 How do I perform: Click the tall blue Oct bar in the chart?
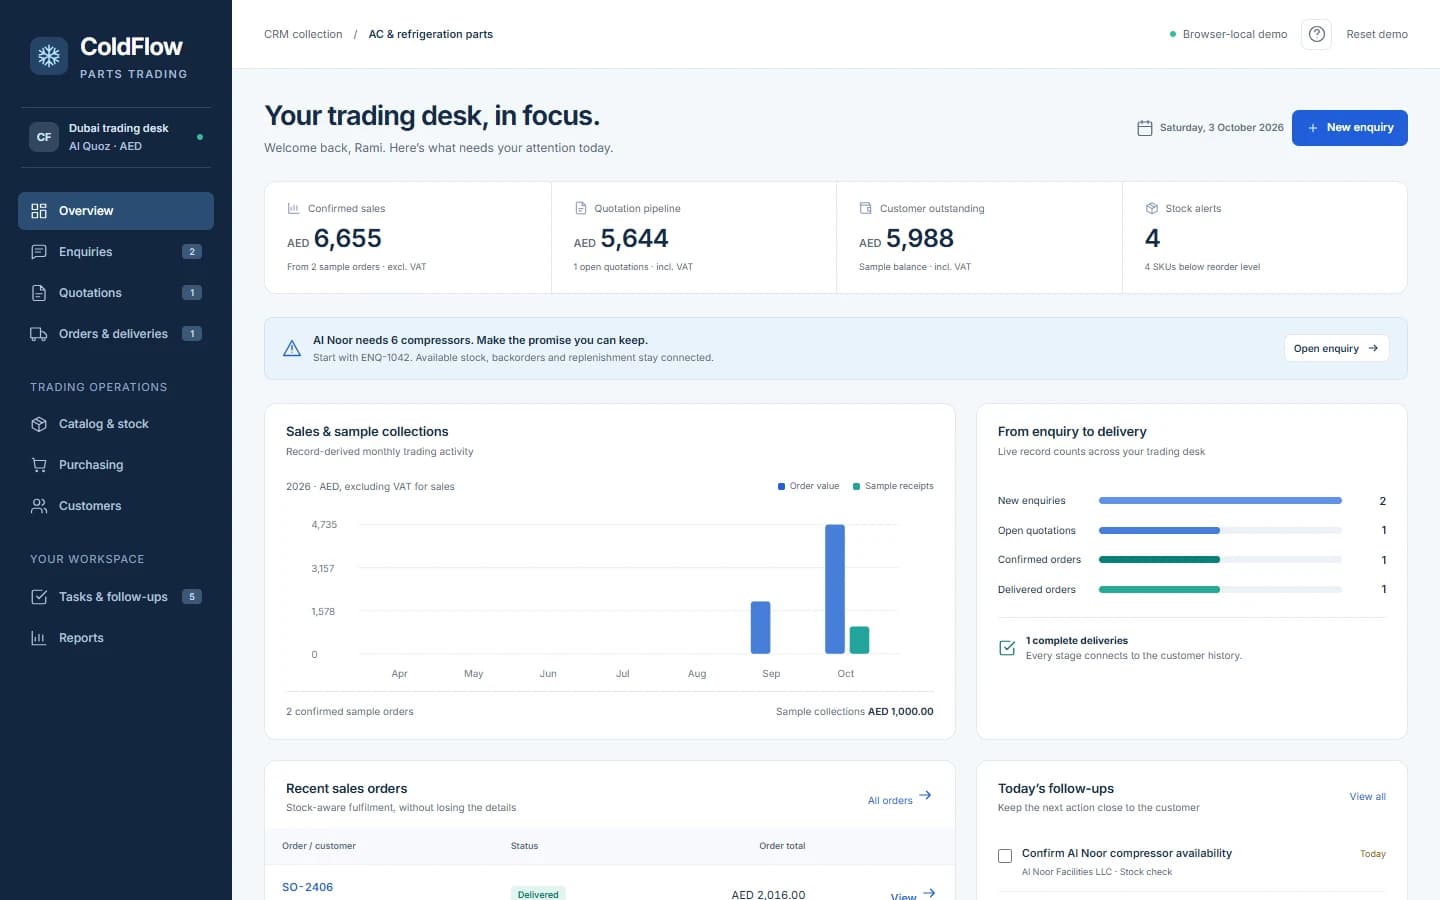pos(835,589)
